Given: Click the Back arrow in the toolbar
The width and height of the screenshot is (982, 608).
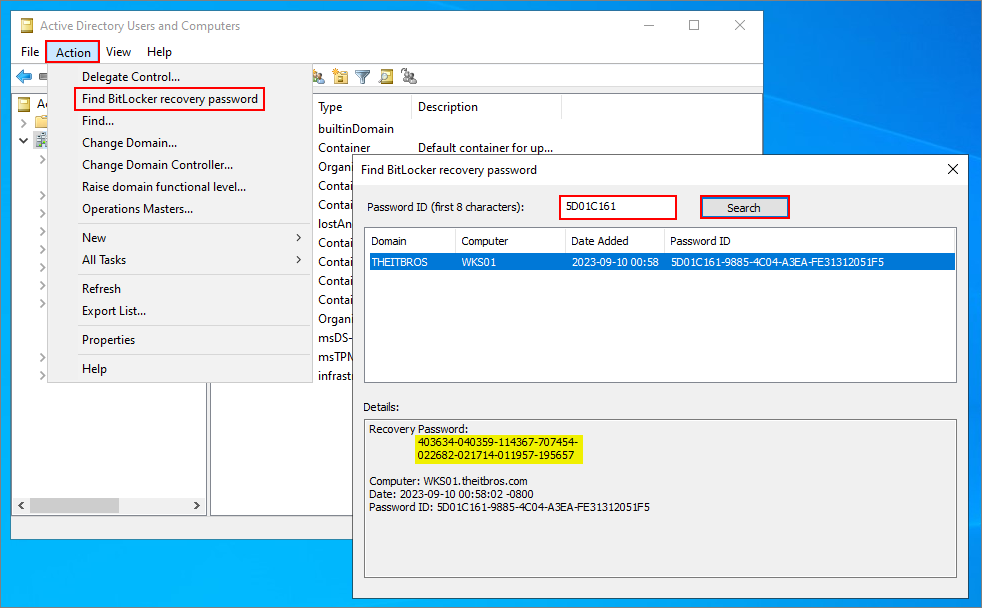Looking at the screenshot, I should coord(24,76).
